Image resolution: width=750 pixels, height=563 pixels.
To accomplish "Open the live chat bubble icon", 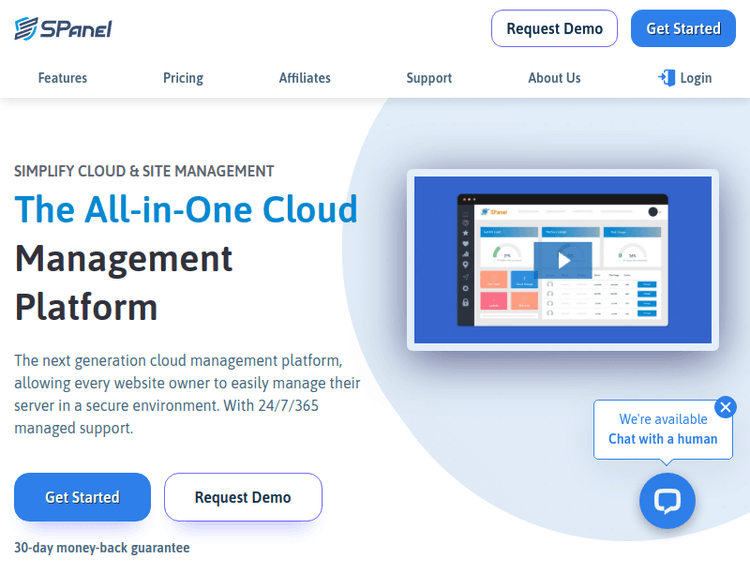I will pyautogui.click(x=667, y=500).
